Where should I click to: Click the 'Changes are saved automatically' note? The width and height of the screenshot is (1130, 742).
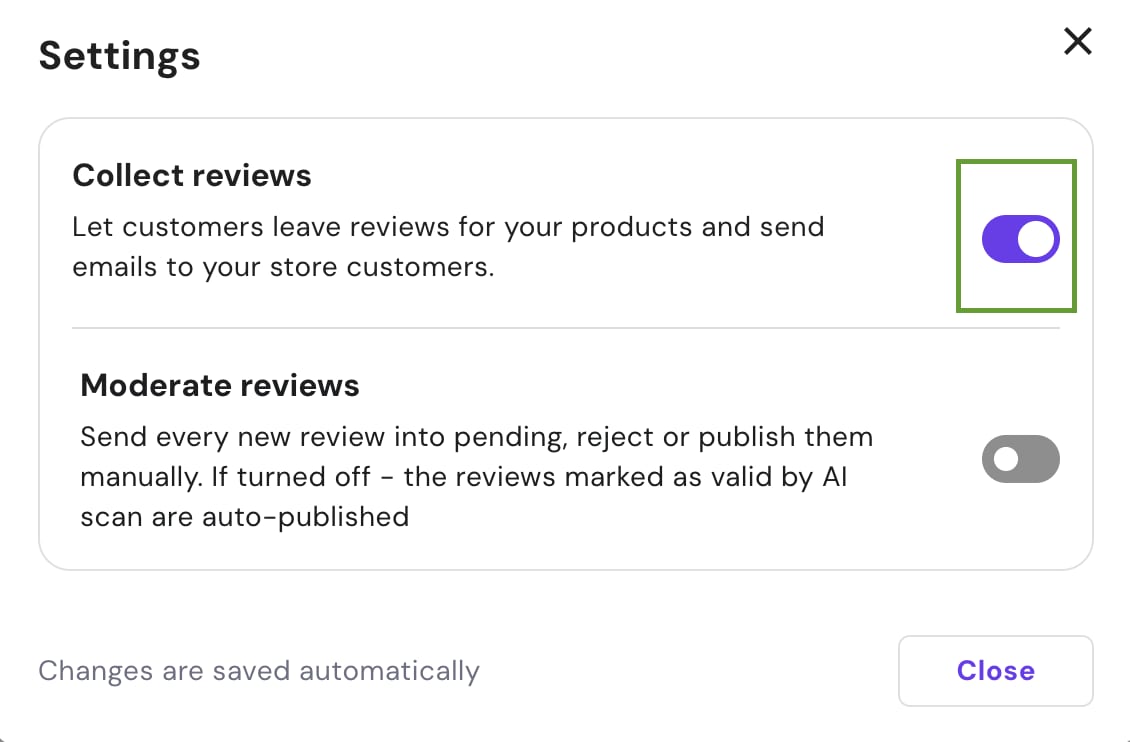[259, 670]
